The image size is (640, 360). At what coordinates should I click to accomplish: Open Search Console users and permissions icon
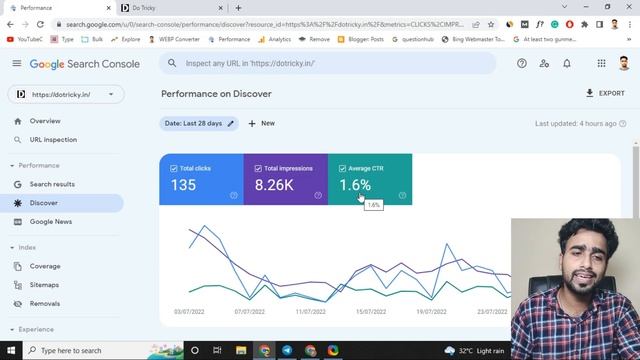[544, 63]
